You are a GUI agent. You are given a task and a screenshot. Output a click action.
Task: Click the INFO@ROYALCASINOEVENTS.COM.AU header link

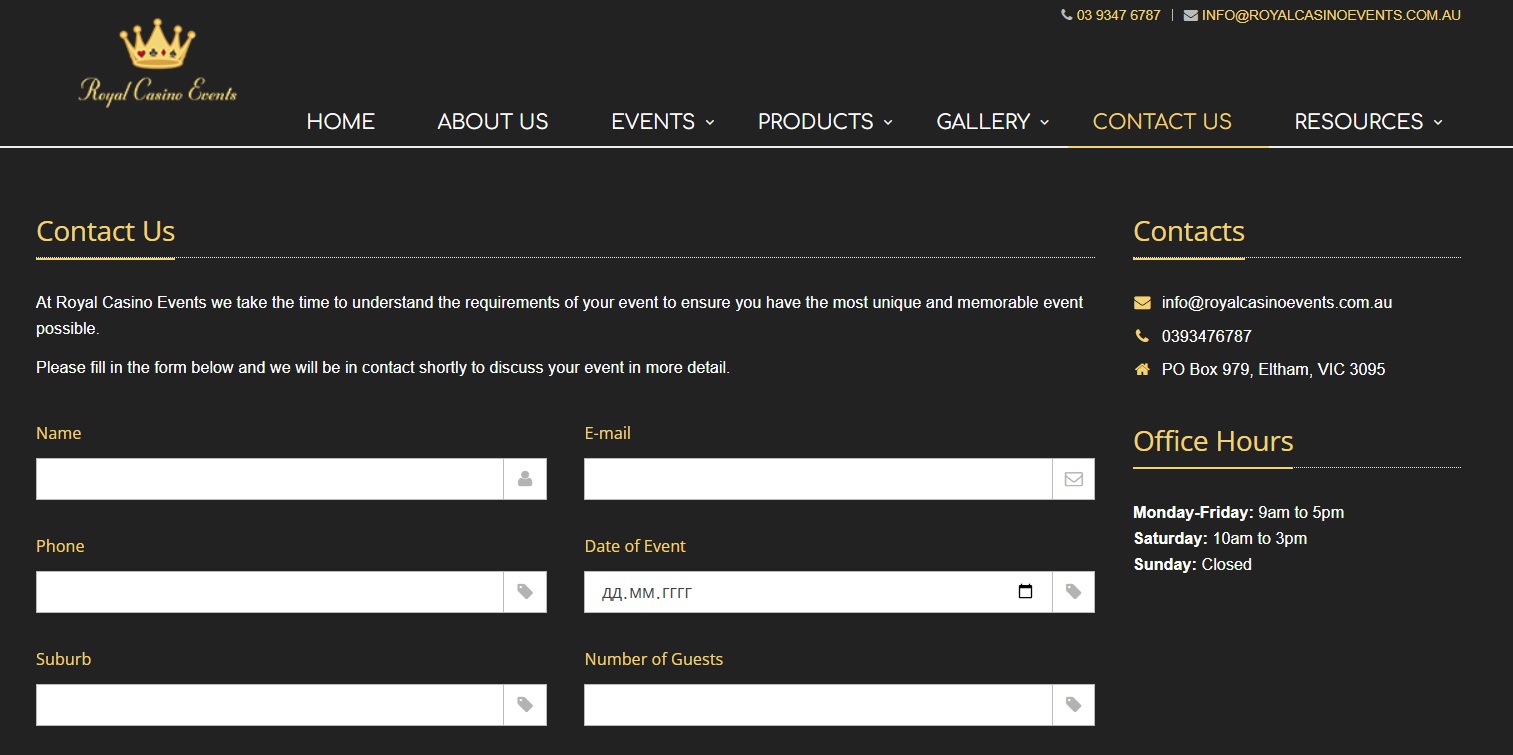pyautogui.click(x=1332, y=15)
